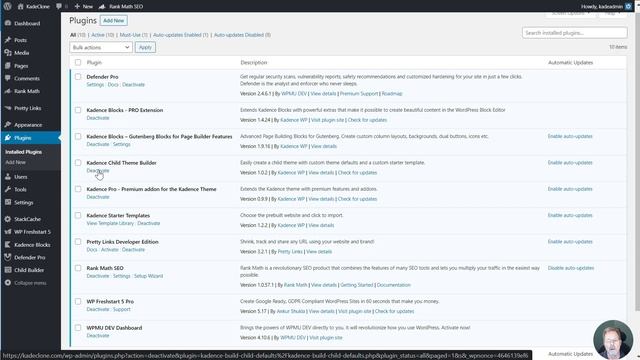This screenshot has width=640, height=360.
Task: Filter plugins by Active
Action: pos(98,35)
